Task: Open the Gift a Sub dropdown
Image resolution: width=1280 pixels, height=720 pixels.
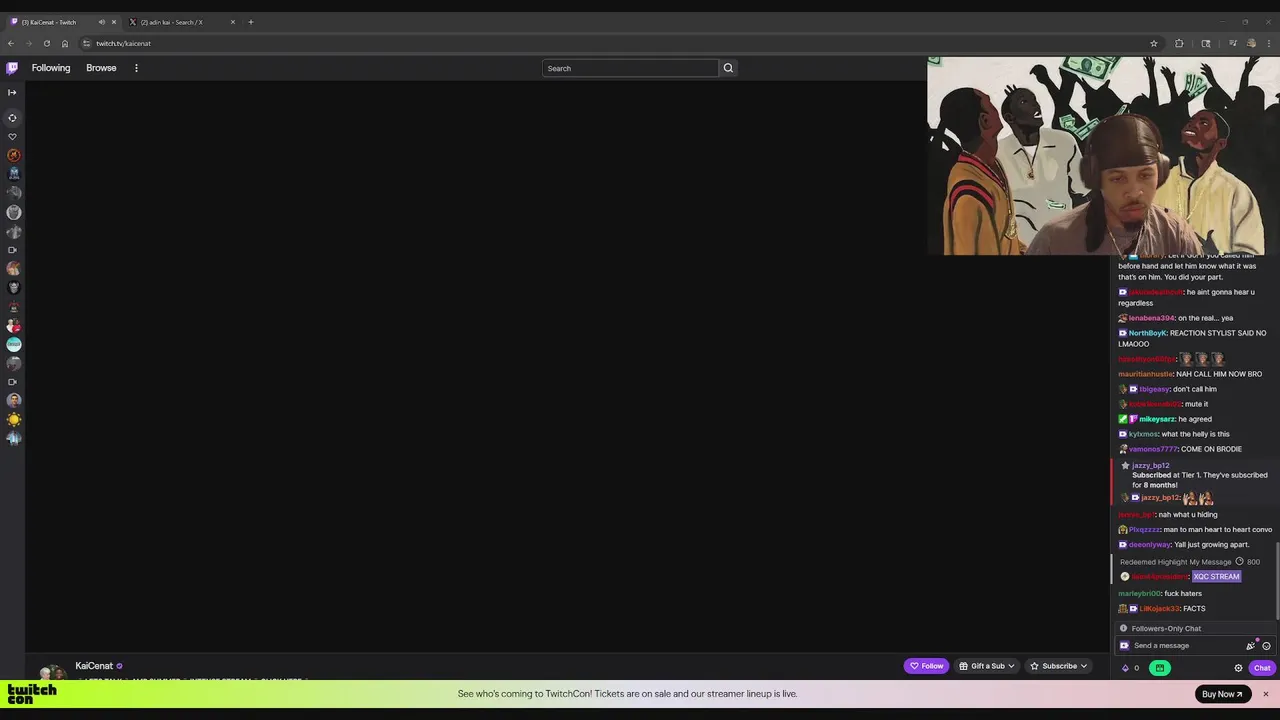Action: coord(987,666)
